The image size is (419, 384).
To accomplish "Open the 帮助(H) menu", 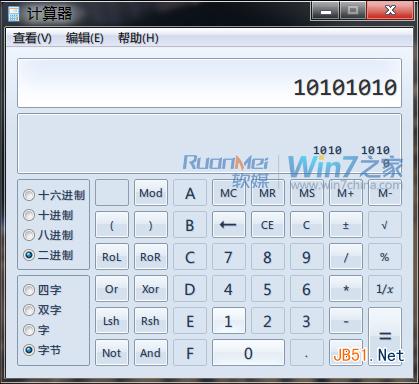I will pyautogui.click(x=138, y=38).
